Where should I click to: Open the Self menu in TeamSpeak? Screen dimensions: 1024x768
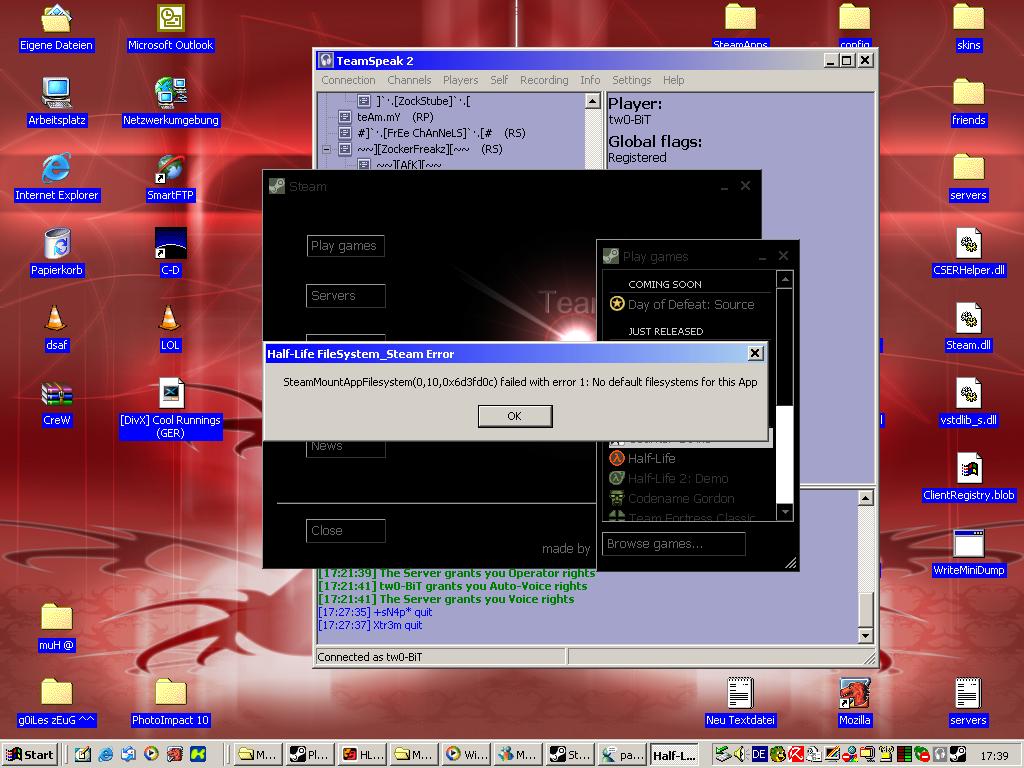coord(499,80)
